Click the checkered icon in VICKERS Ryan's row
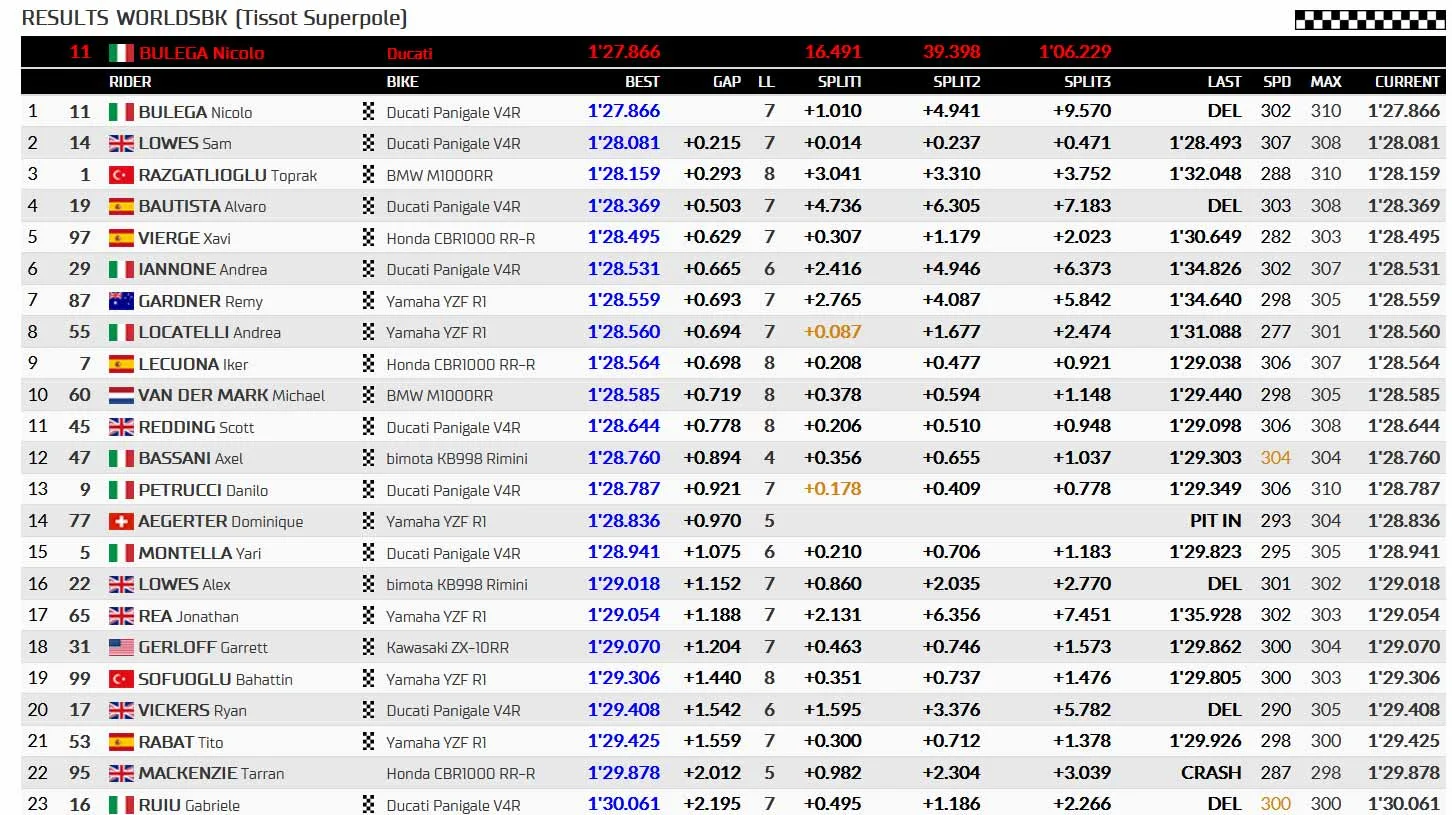Screen dimensions: 1452x815 pos(368,710)
